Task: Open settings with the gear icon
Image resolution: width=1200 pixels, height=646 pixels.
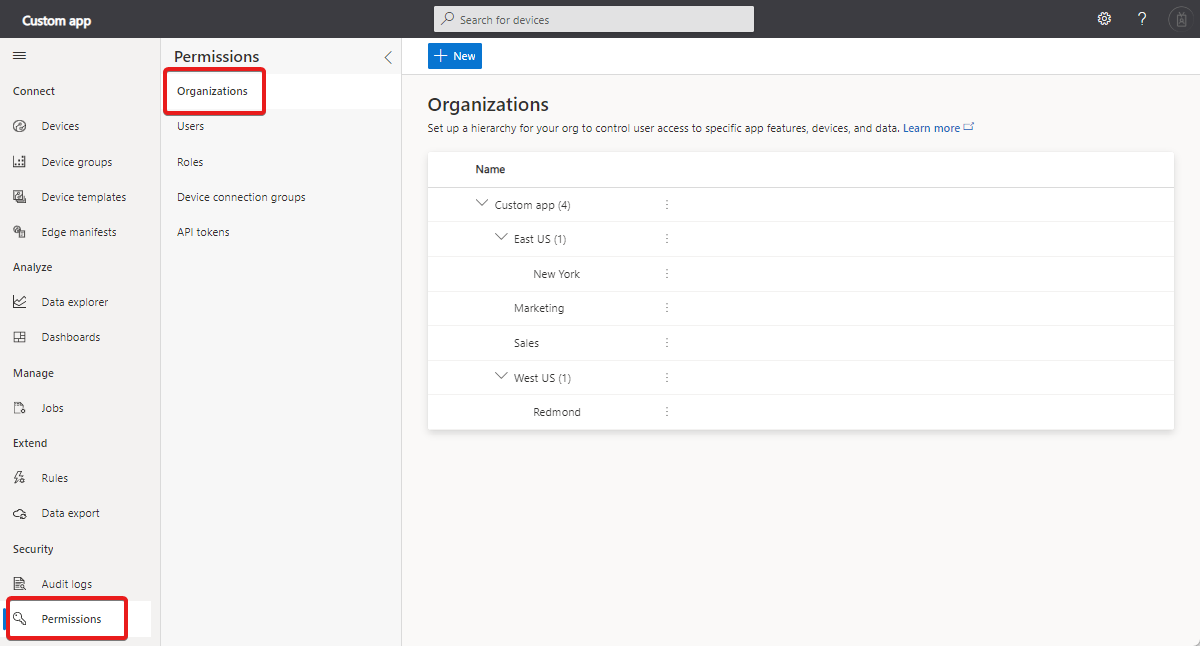Action: tap(1104, 19)
